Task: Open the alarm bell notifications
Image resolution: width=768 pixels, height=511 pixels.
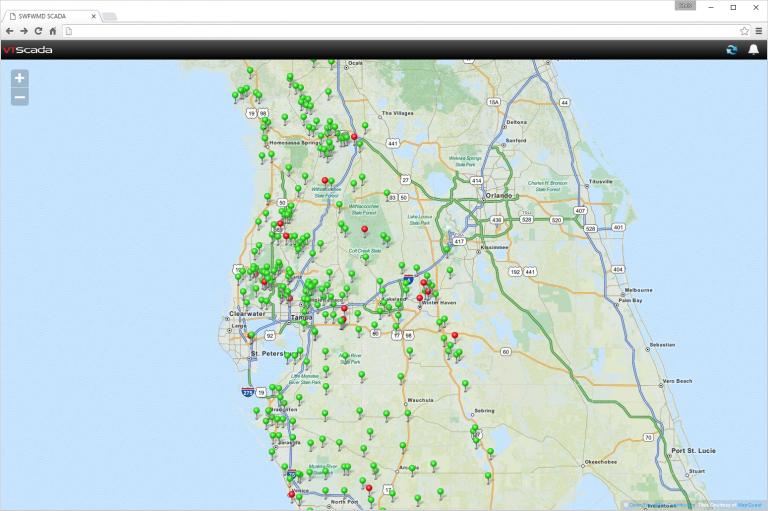Action: point(753,50)
